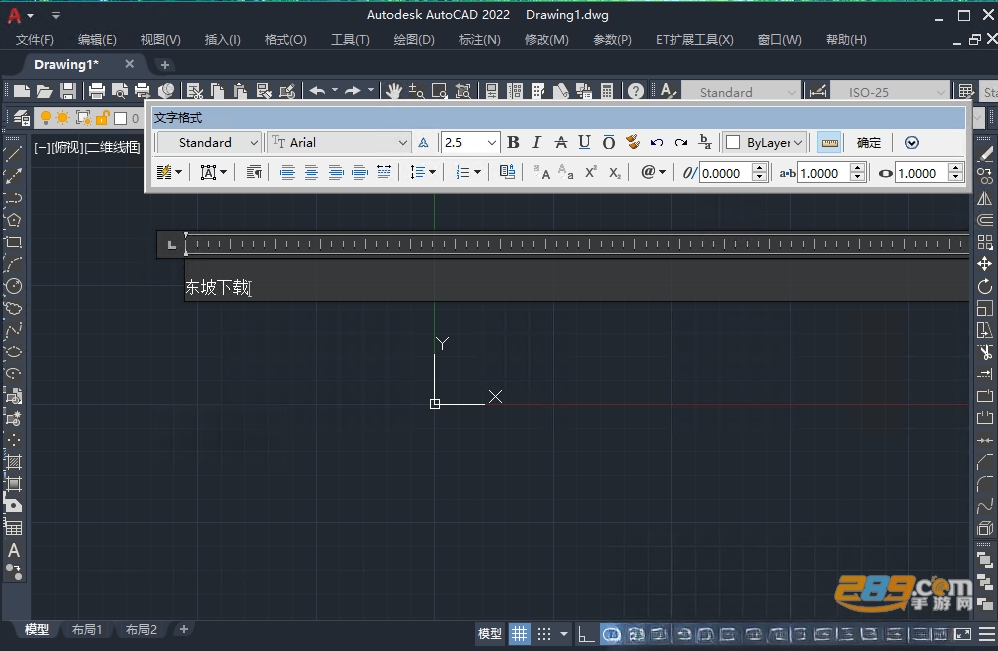Click the text format options round arrow button
The height and width of the screenshot is (651, 998).
[x=911, y=143]
